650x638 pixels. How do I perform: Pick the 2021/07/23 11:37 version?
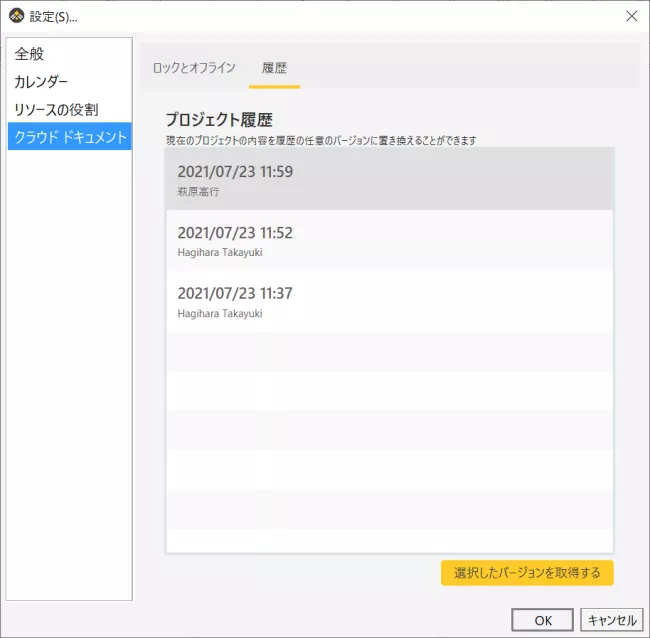coord(389,302)
